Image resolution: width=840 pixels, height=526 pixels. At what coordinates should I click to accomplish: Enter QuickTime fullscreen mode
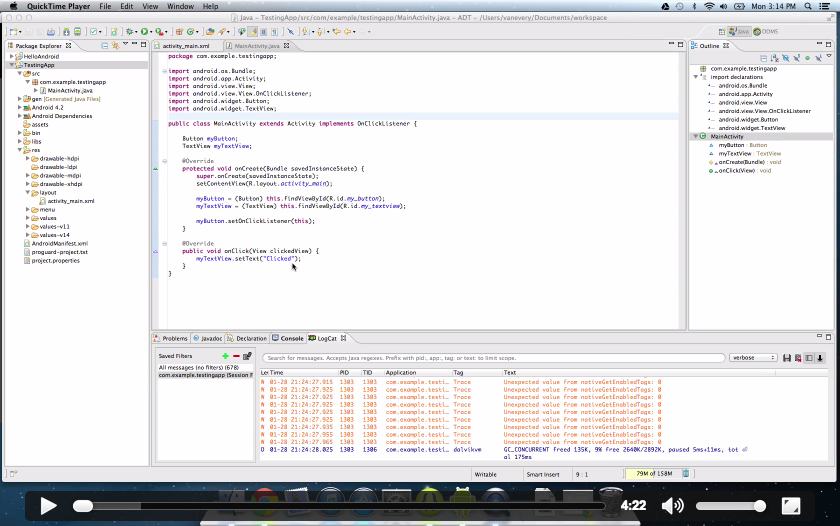(x=791, y=506)
